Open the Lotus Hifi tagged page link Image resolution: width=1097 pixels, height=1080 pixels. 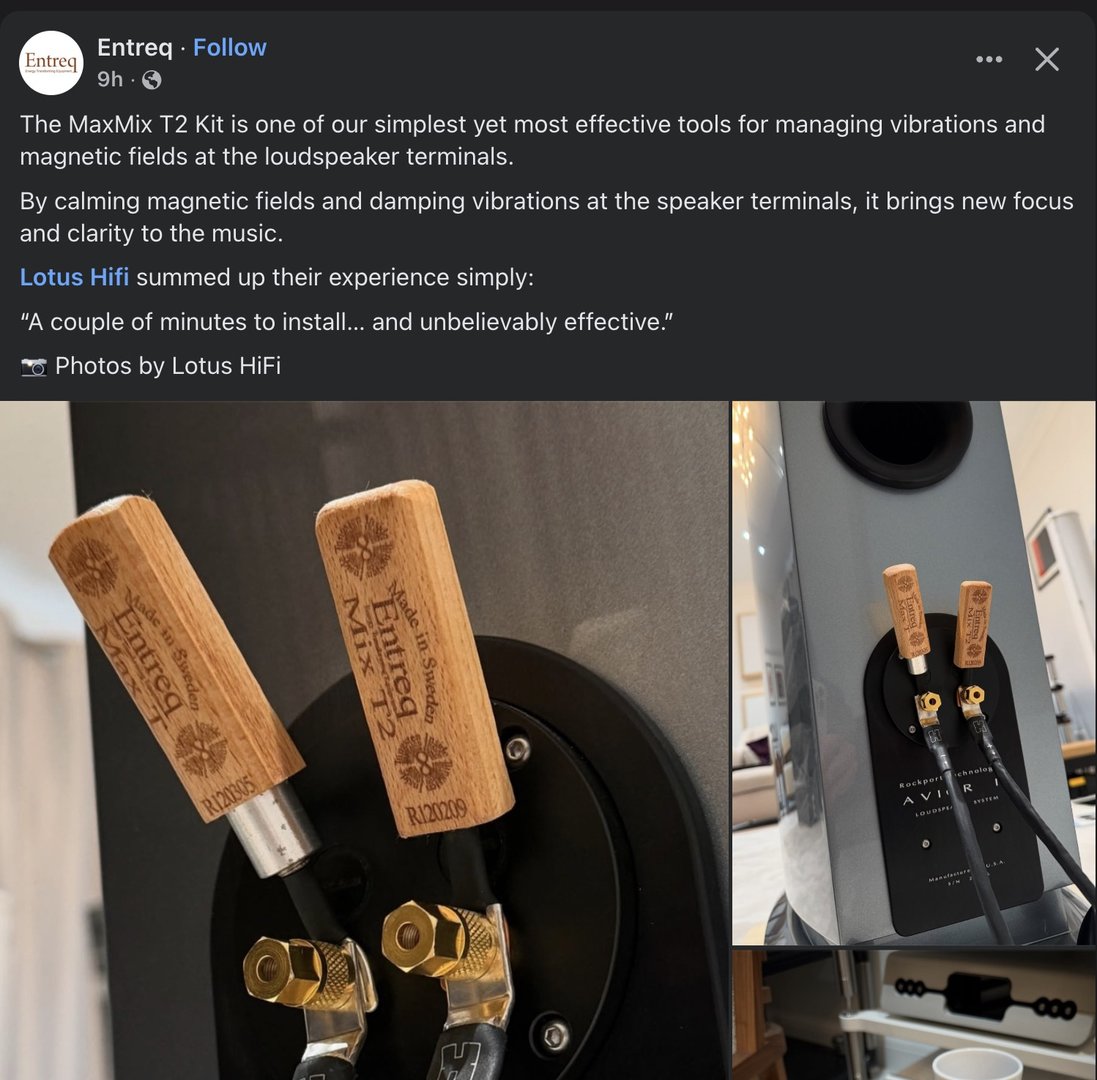pos(74,277)
